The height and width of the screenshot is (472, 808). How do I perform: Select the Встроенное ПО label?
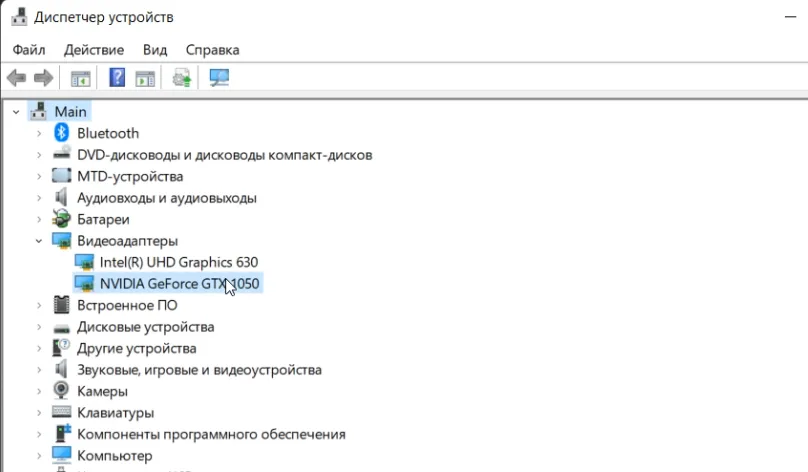(x=127, y=306)
